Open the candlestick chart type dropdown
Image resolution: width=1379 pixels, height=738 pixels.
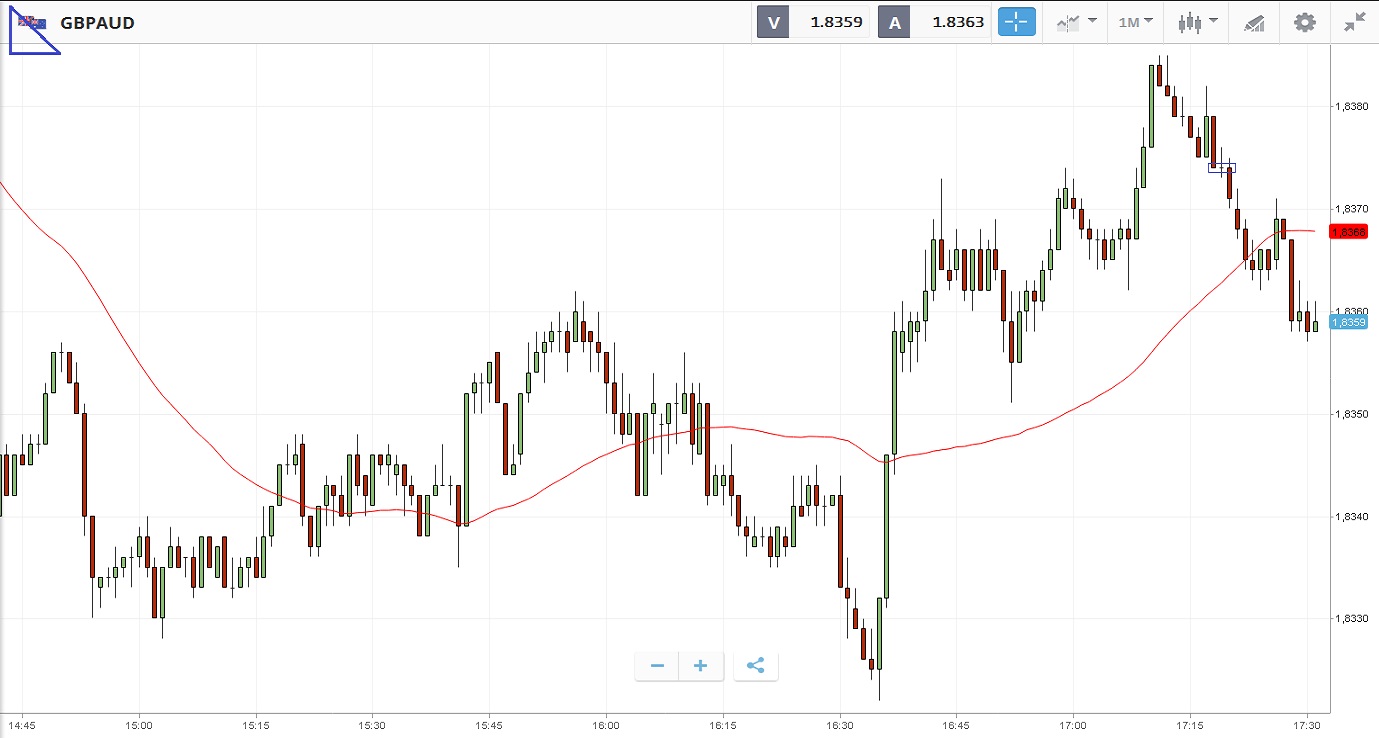1197,22
